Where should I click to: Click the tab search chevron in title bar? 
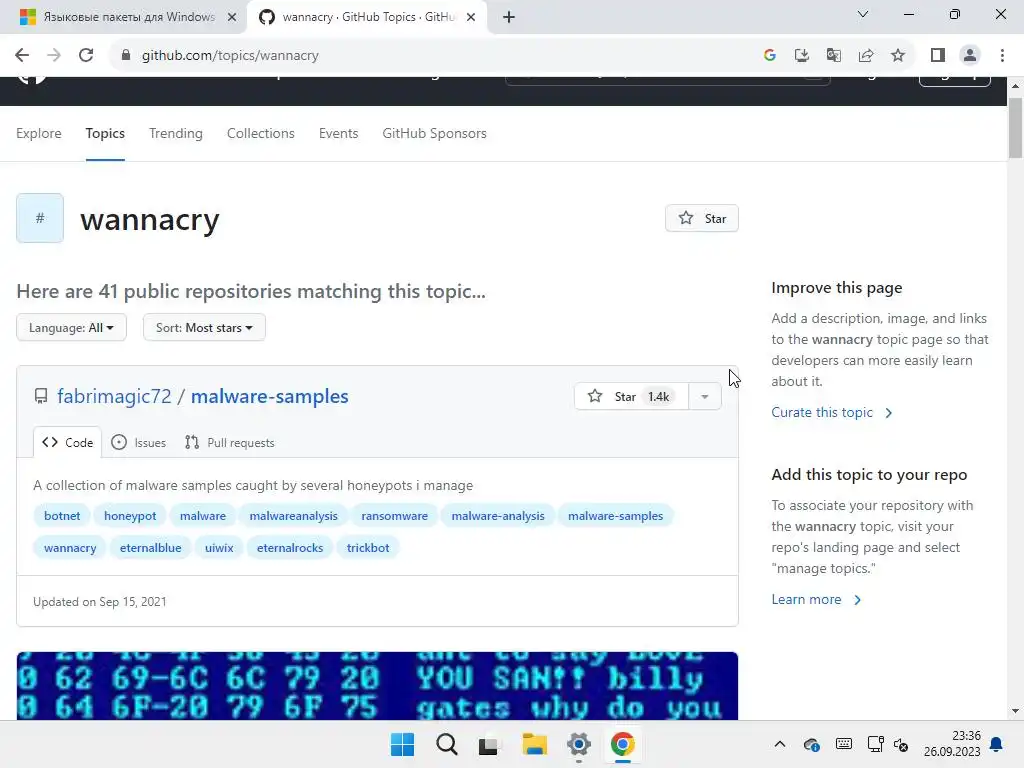(863, 14)
